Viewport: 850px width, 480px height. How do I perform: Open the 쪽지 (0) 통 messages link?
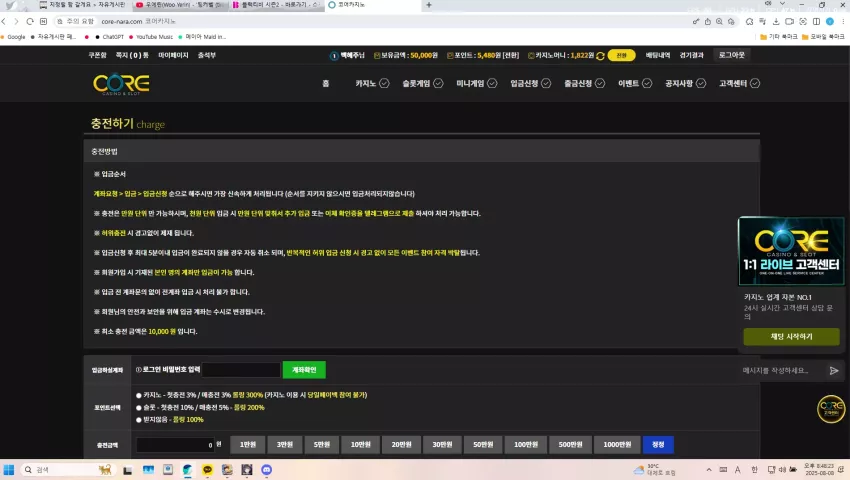[132, 55]
